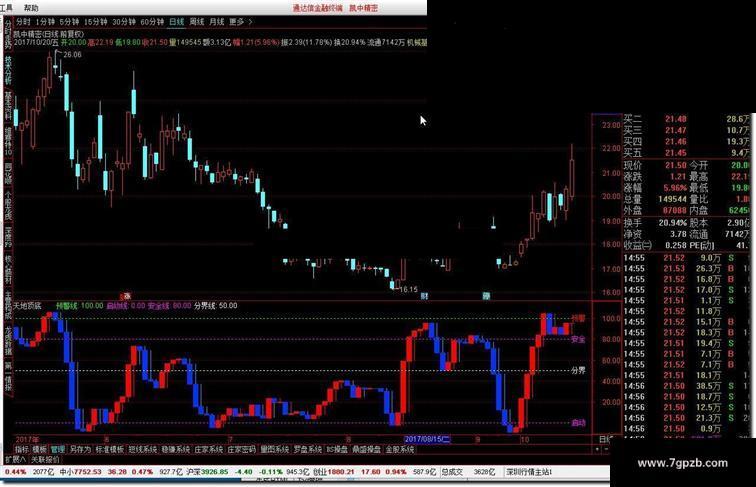Click the 涨幅 5.96% quote row
This screenshot has height=487, width=756.
point(655,188)
